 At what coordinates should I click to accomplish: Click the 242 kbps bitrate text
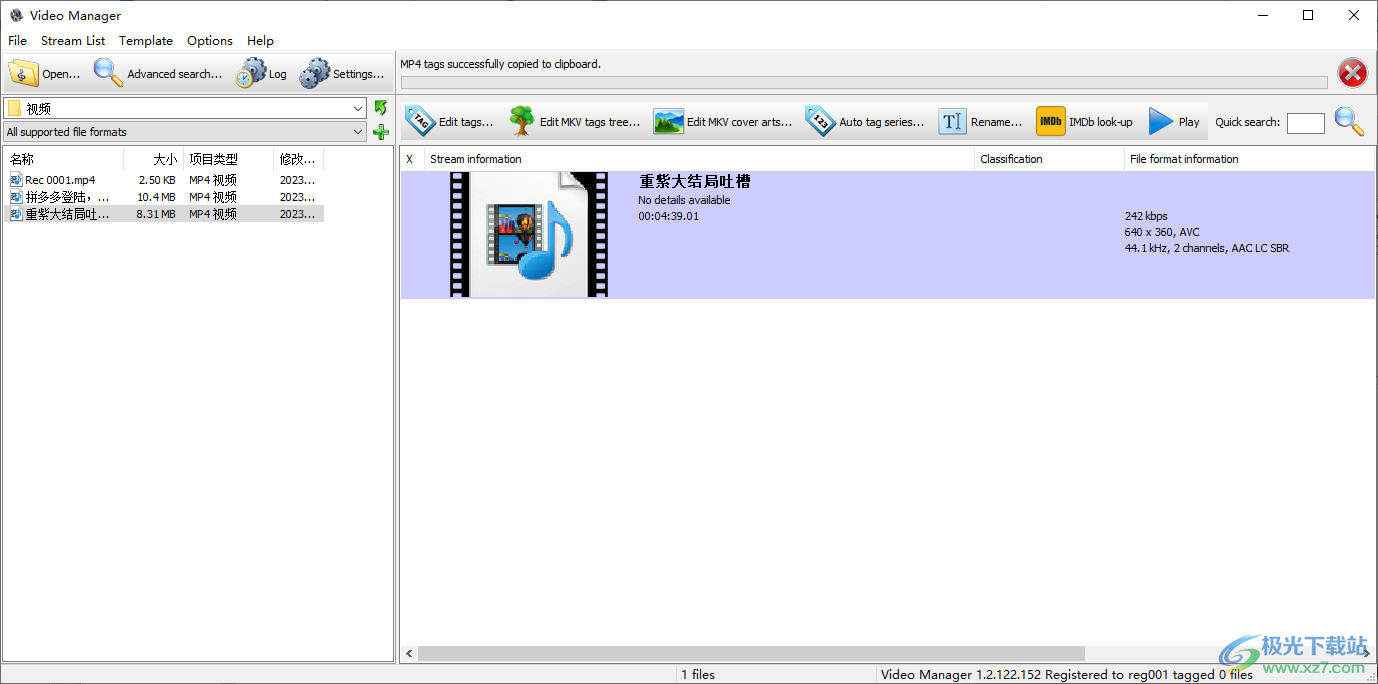1146,216
